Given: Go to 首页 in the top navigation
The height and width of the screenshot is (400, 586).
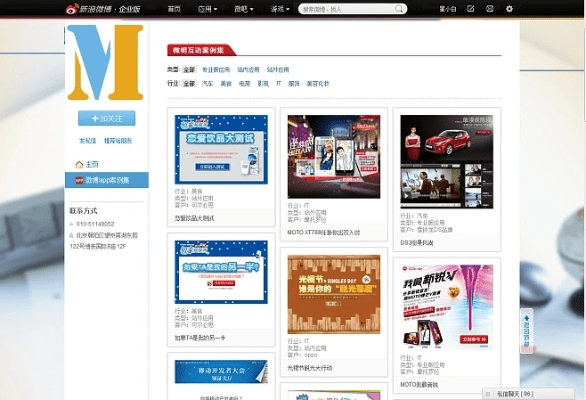Looking at the screenshot, I should click(x=174, y=9).
